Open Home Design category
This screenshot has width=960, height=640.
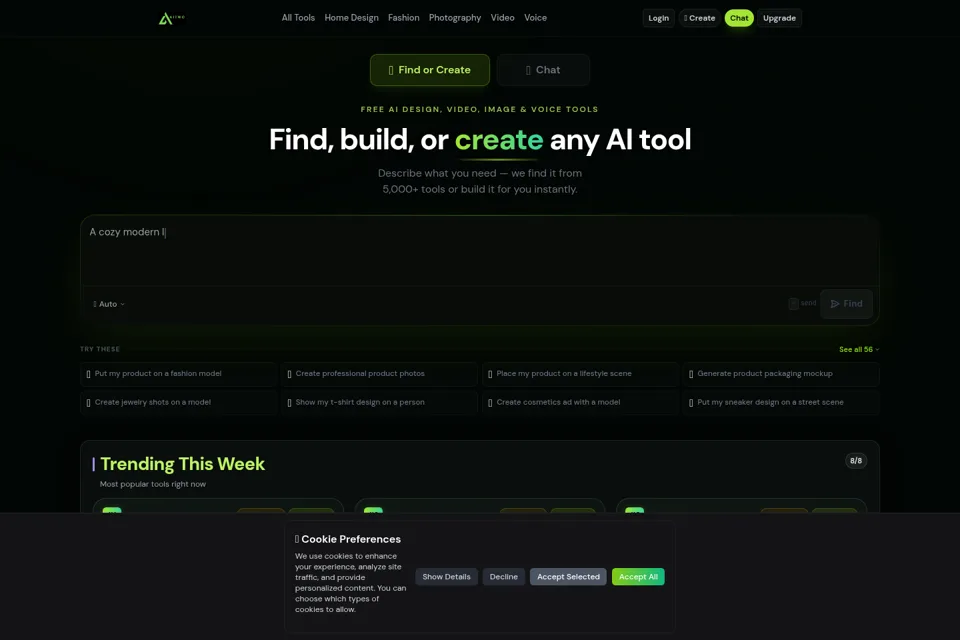(x=351, y=18)
